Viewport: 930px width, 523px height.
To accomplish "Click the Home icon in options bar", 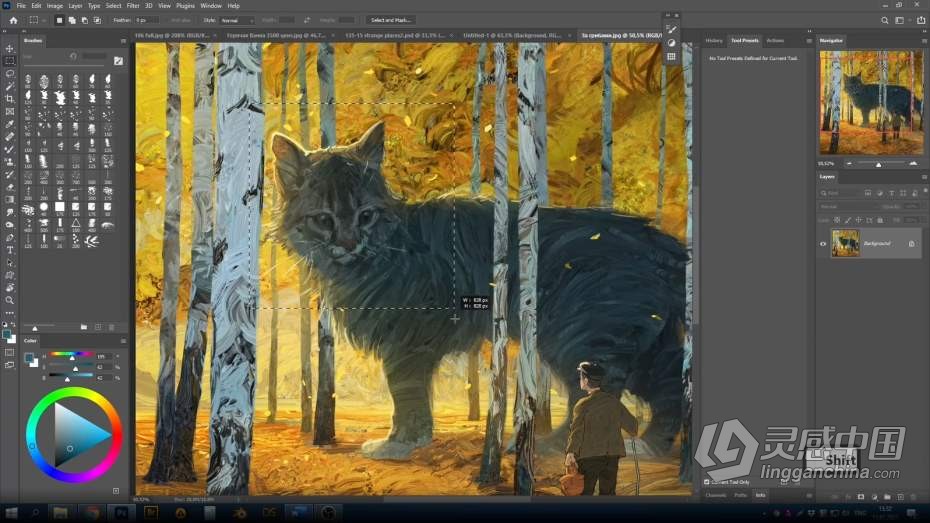I will (x=13, y=20).
